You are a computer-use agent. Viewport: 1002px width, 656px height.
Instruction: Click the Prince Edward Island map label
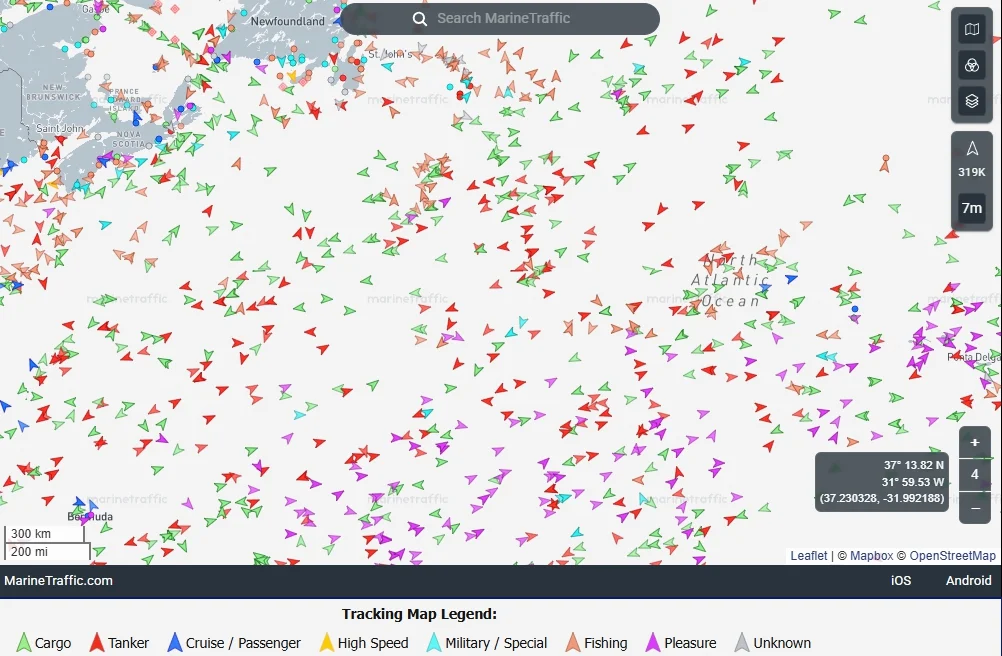coord(124,100)
